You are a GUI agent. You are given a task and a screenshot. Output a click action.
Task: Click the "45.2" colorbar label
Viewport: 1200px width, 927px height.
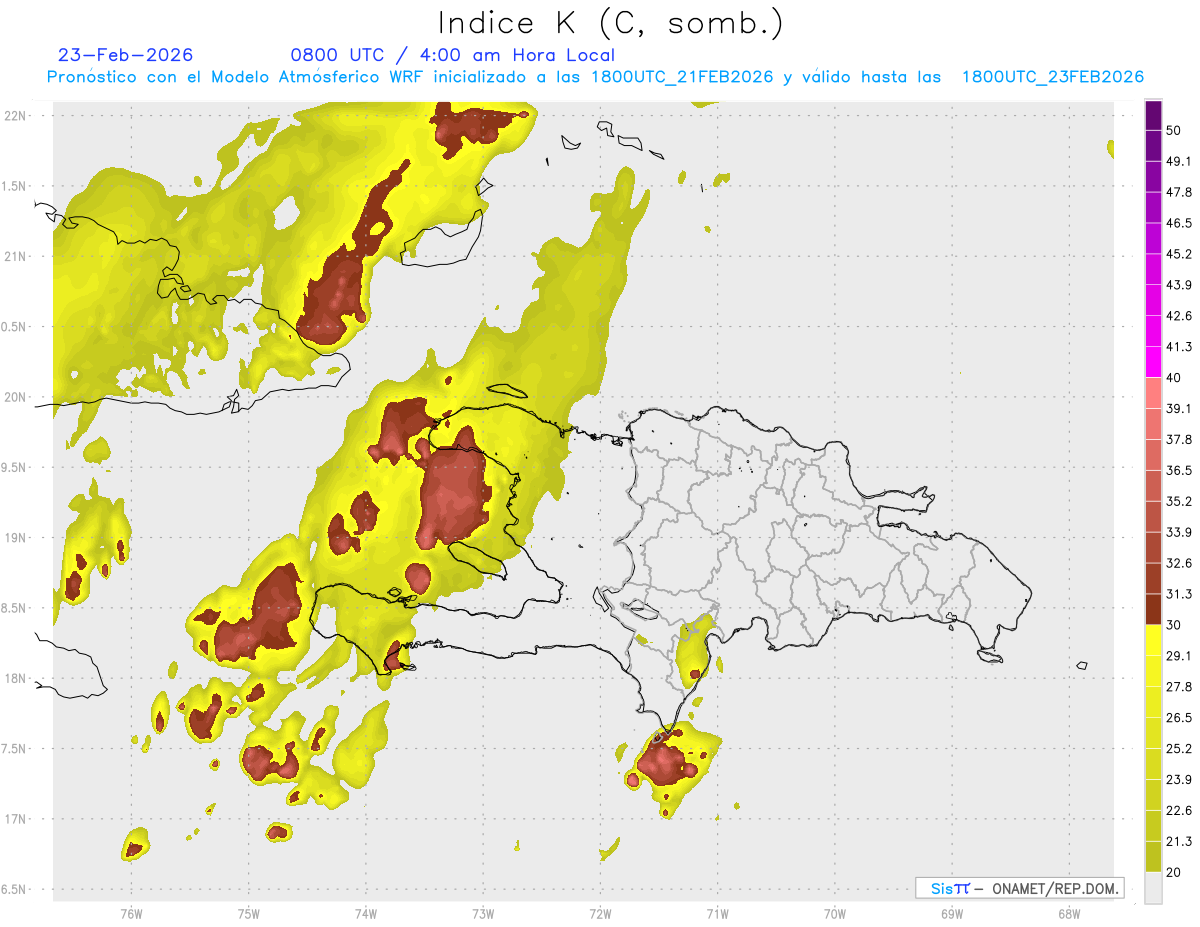pyautogui.click(x=1179, y=254)
